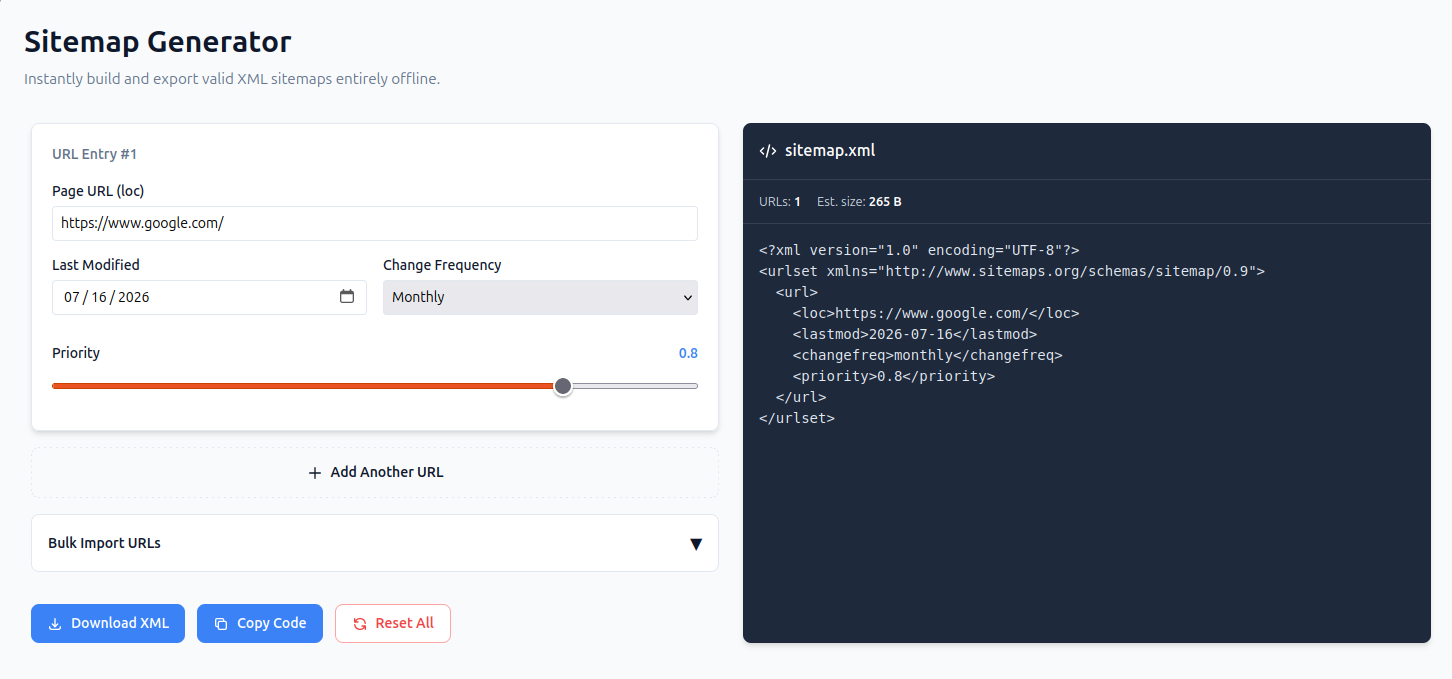Click the 'Priority' field label

coord(76,353)
